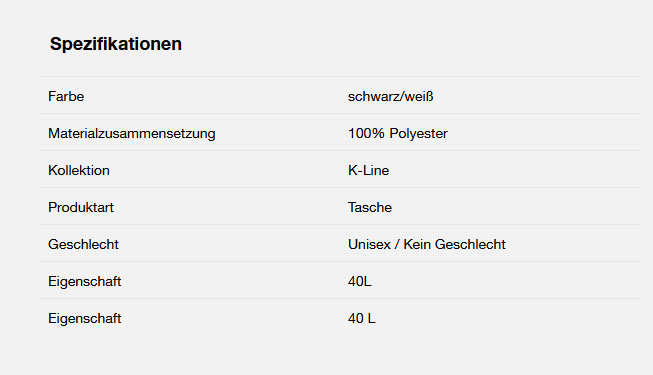Image resolution: width=653 pixels, height=375 pixels.
Task: Select the Kollektion label
Action: 79,170
